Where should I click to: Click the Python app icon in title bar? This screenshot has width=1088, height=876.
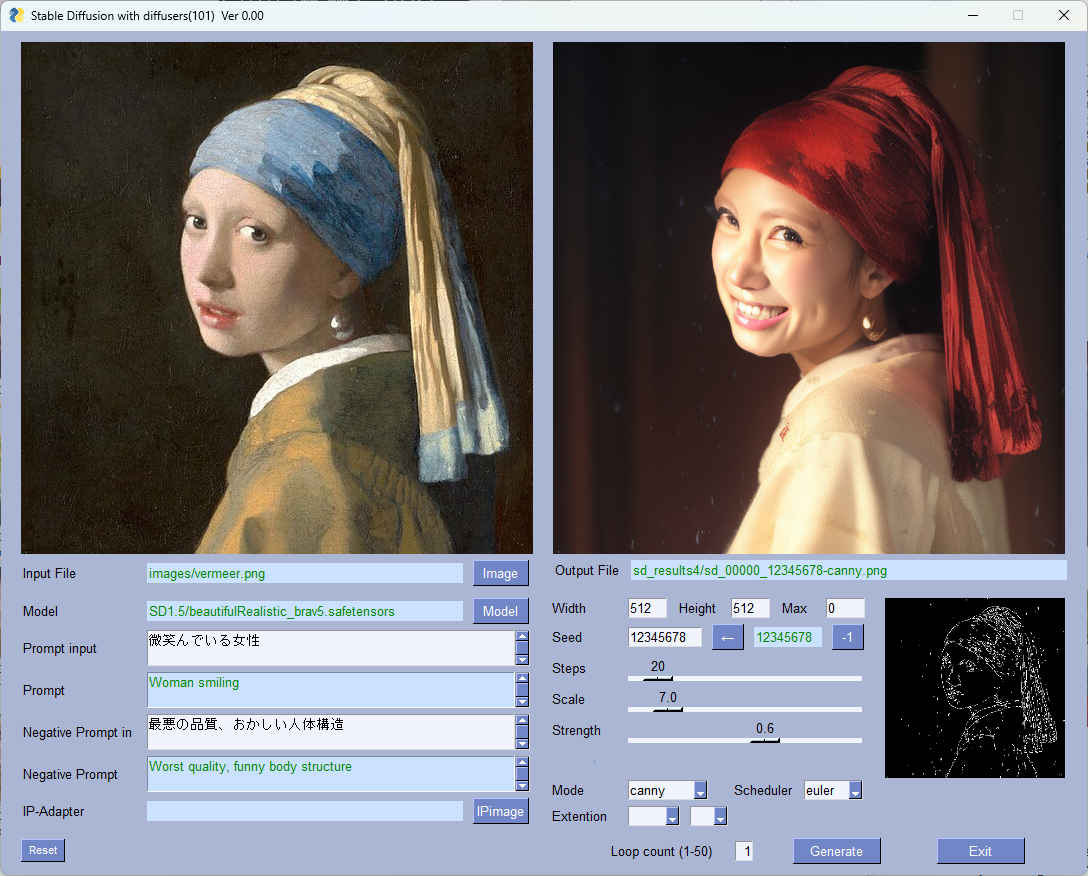[x=16, y=15]
